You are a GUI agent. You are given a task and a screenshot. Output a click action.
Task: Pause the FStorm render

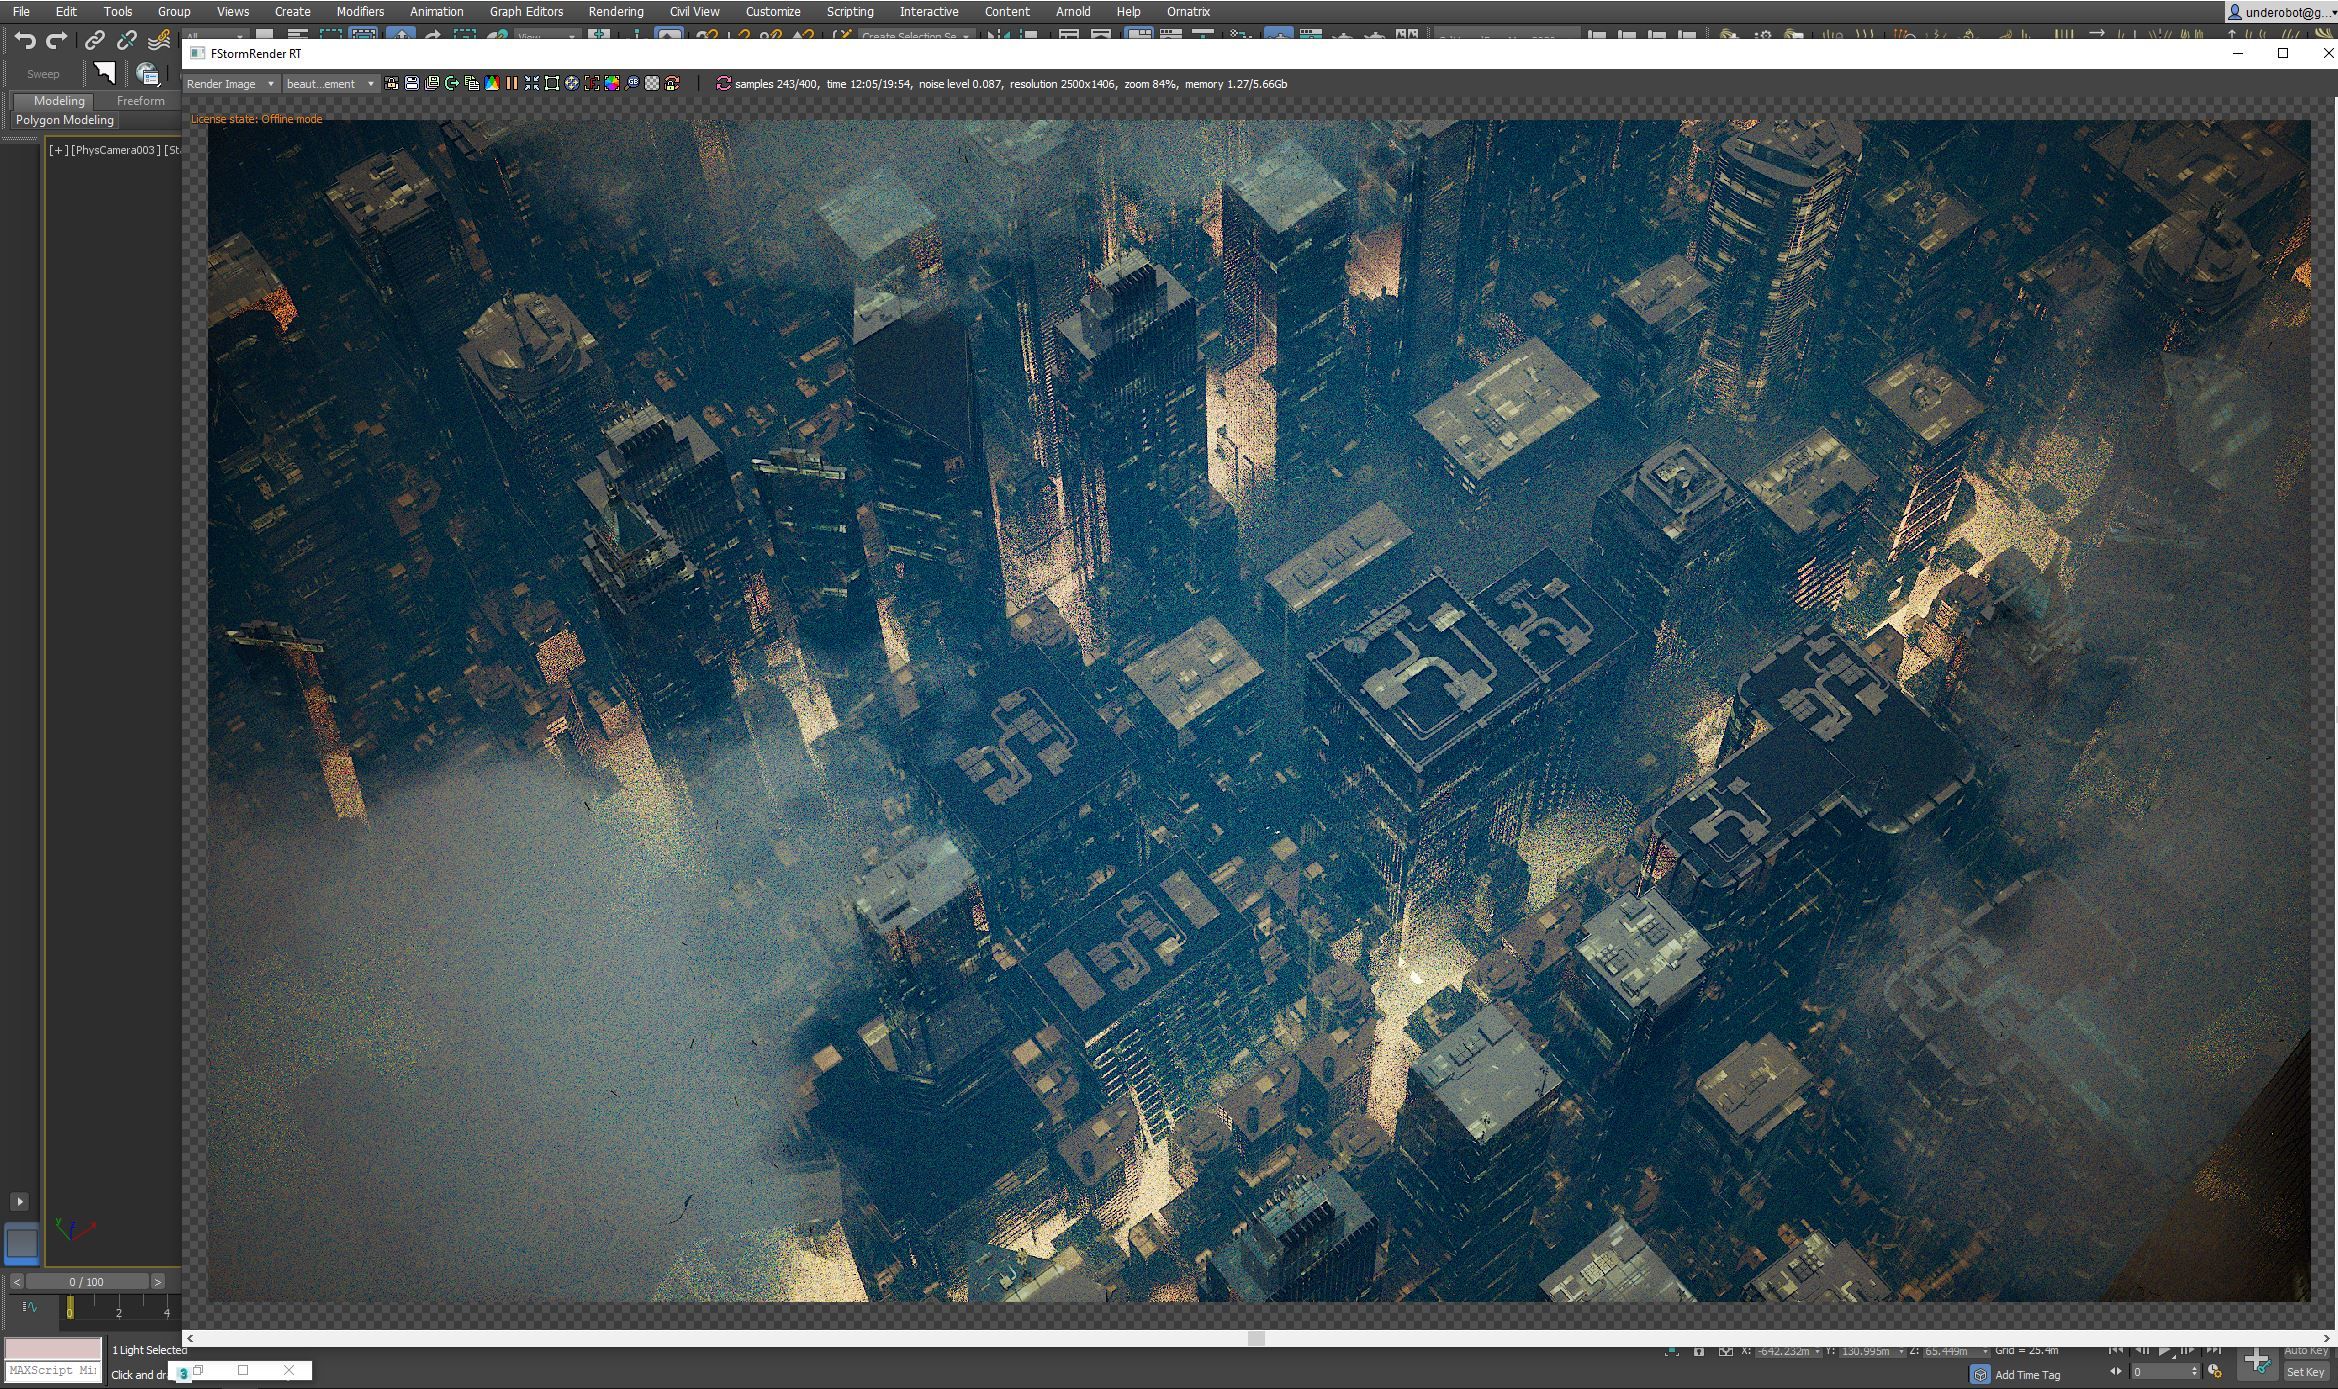pos(512,83)
